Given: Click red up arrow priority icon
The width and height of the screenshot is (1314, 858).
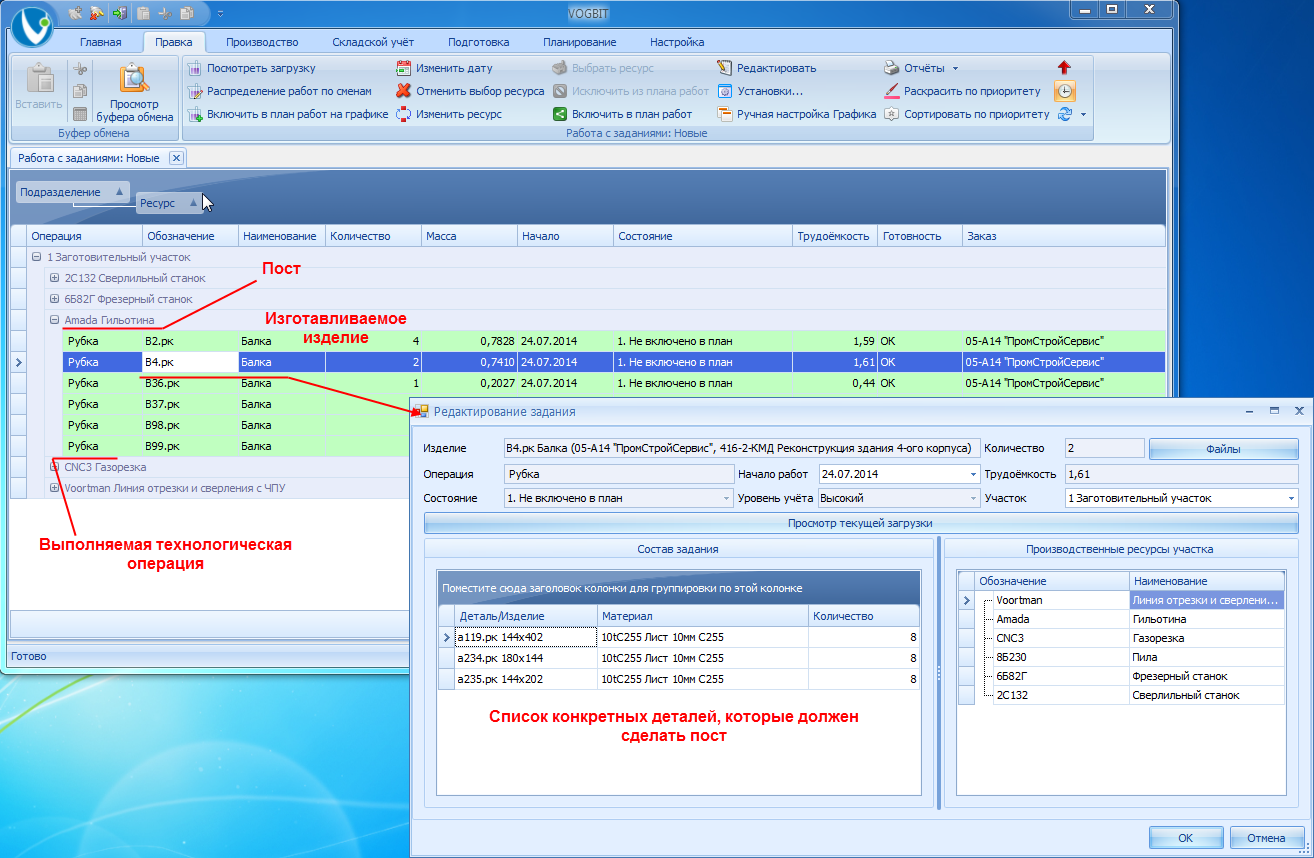Looking at the screenshot, I should [1064, 68].
